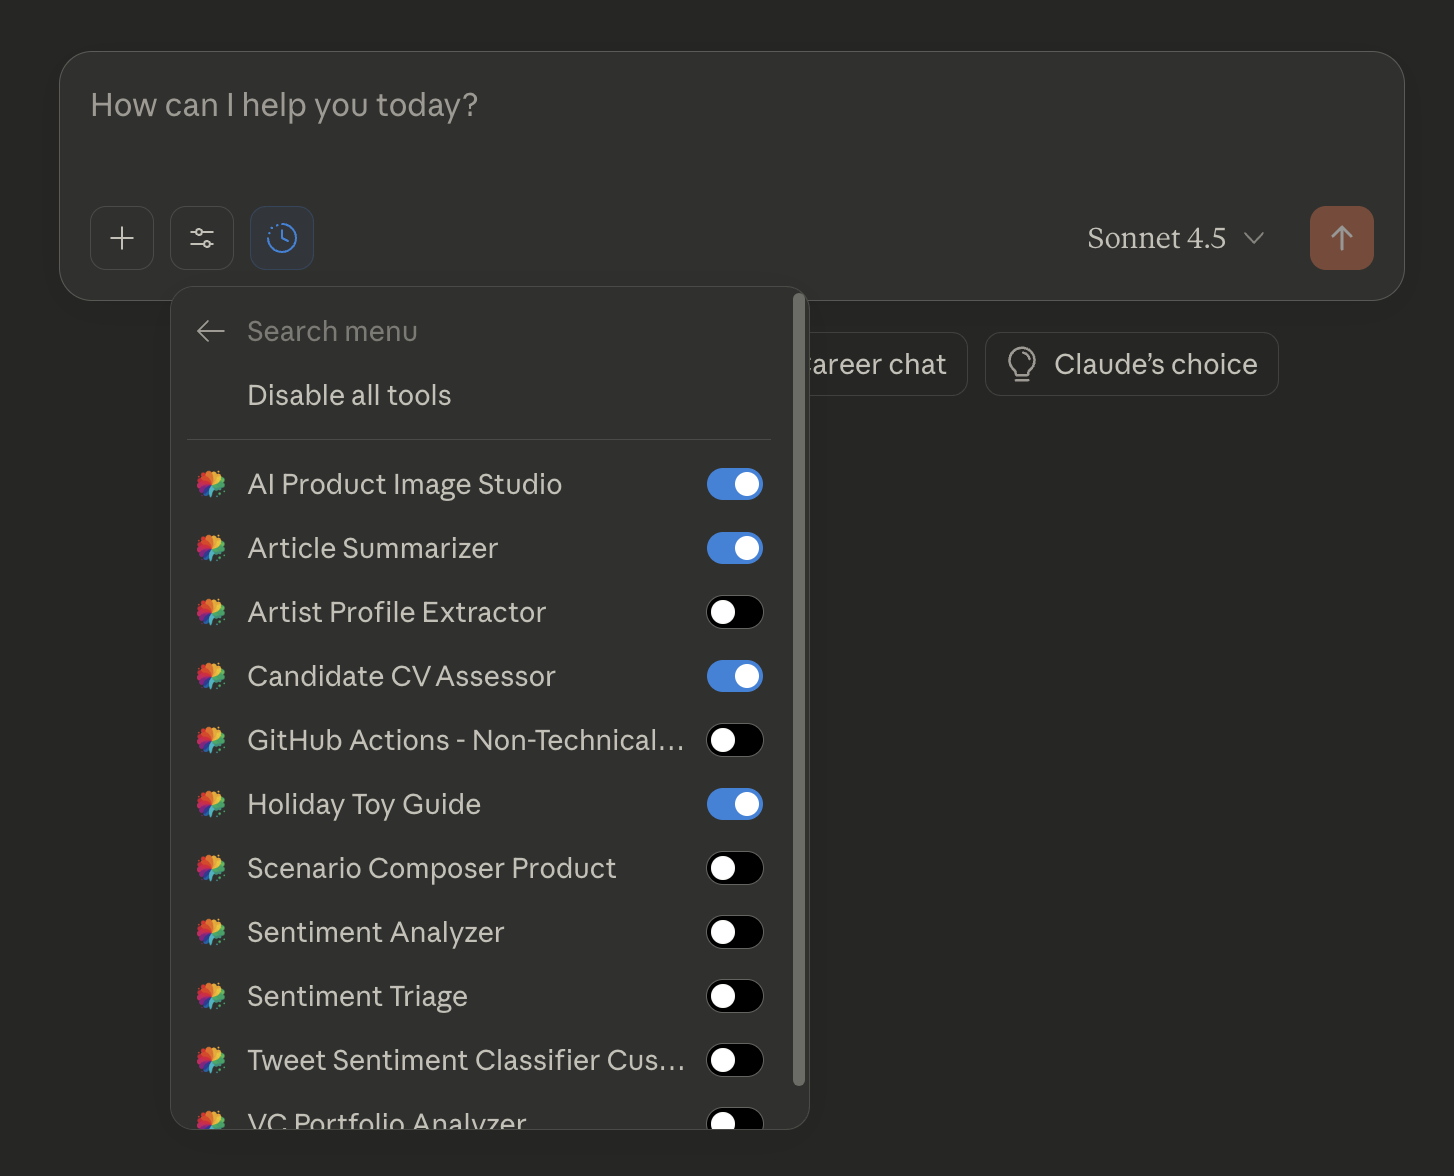The image size is (1454, 1176).
Task: Click the AI Product Image Studio connector icon
Action: coord(211,484)
